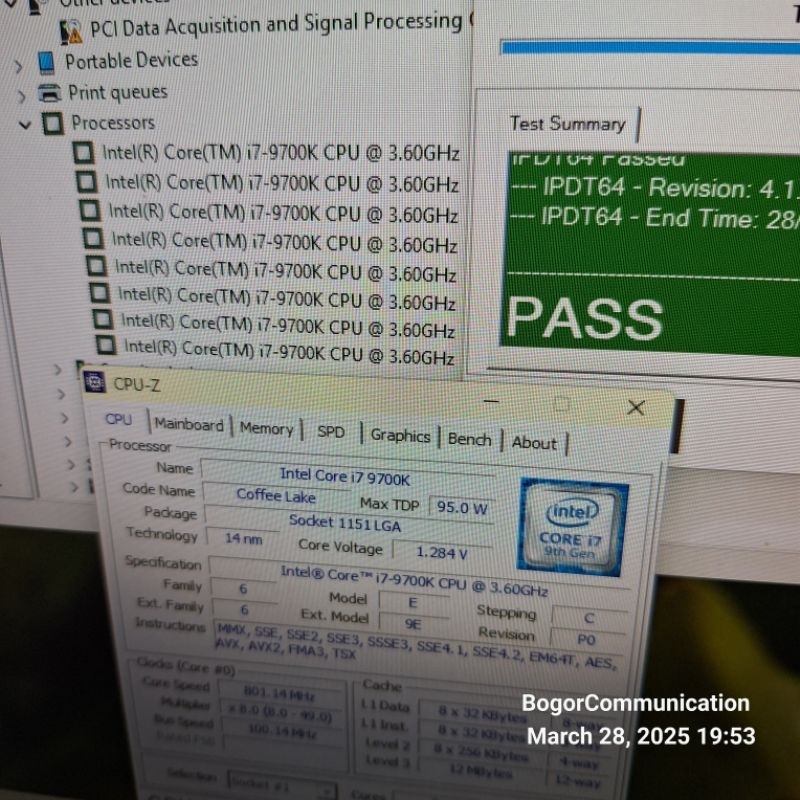Screen dimensions: 800x800
Task: Minimize the CPU-Z window
Action: tap(491, 402)
